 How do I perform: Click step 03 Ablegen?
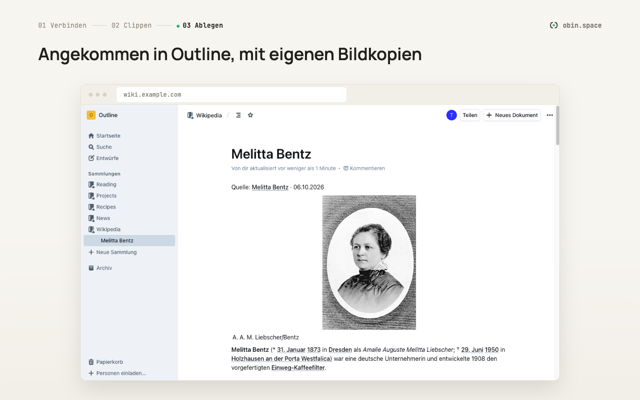[202, 25]
